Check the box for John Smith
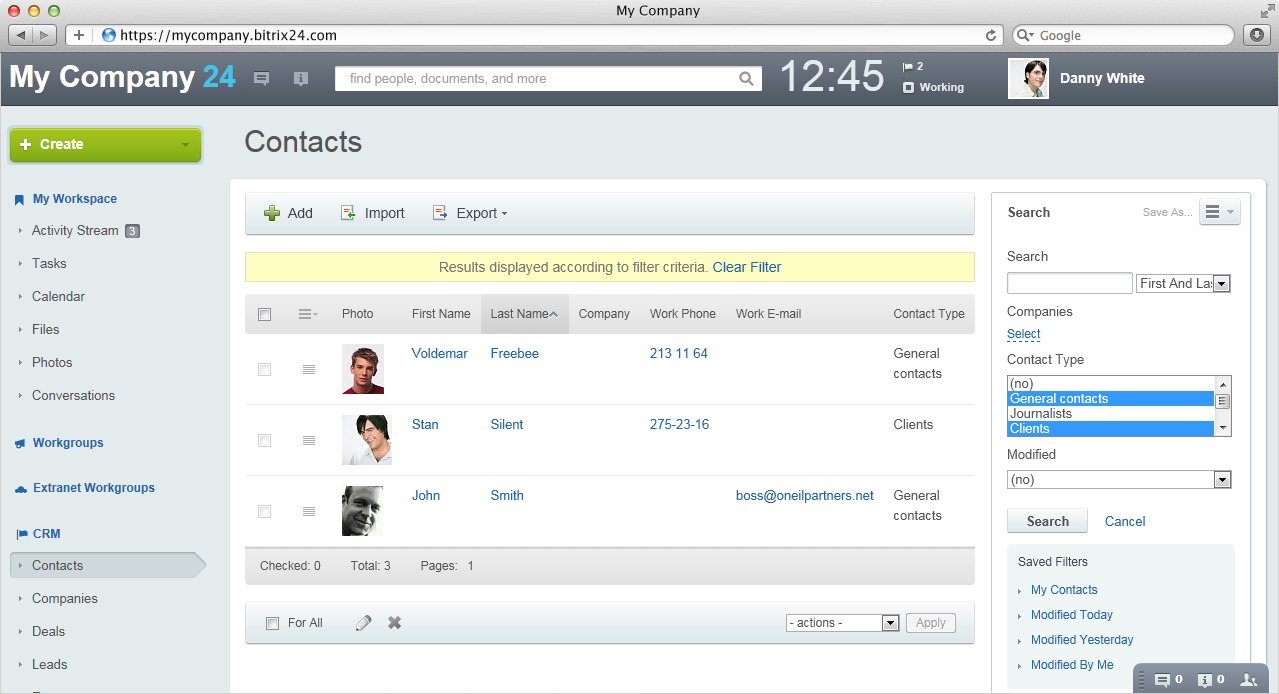 pyautogui.click(x=265, y=511)
